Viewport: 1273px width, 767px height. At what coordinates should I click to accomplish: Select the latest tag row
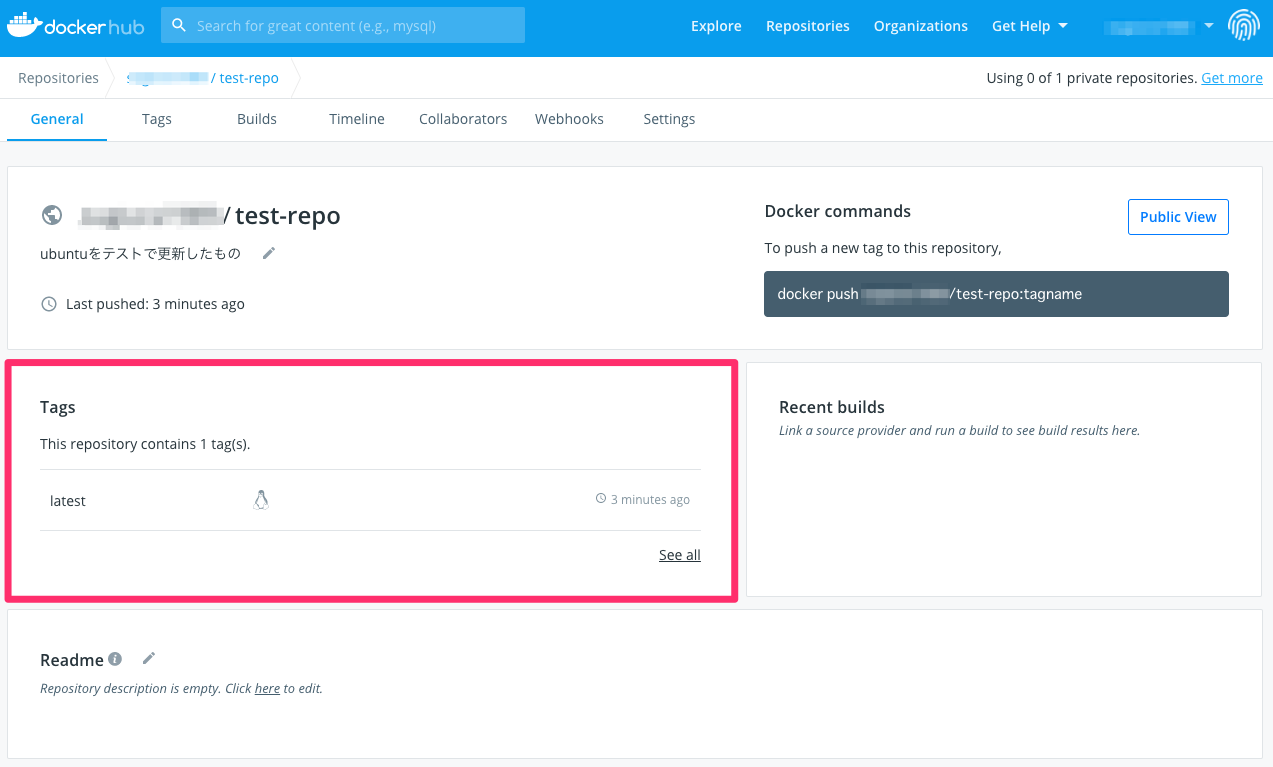[370, 500]
